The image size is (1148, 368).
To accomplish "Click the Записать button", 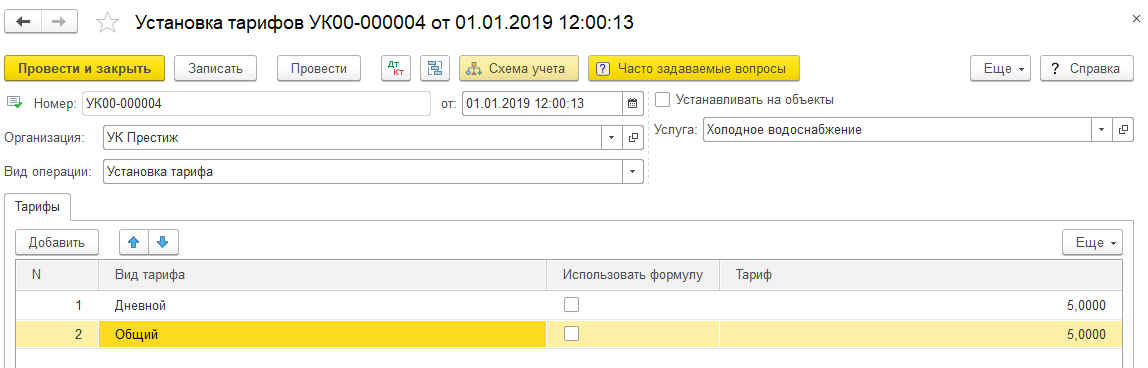I will (x=215, y=69).
